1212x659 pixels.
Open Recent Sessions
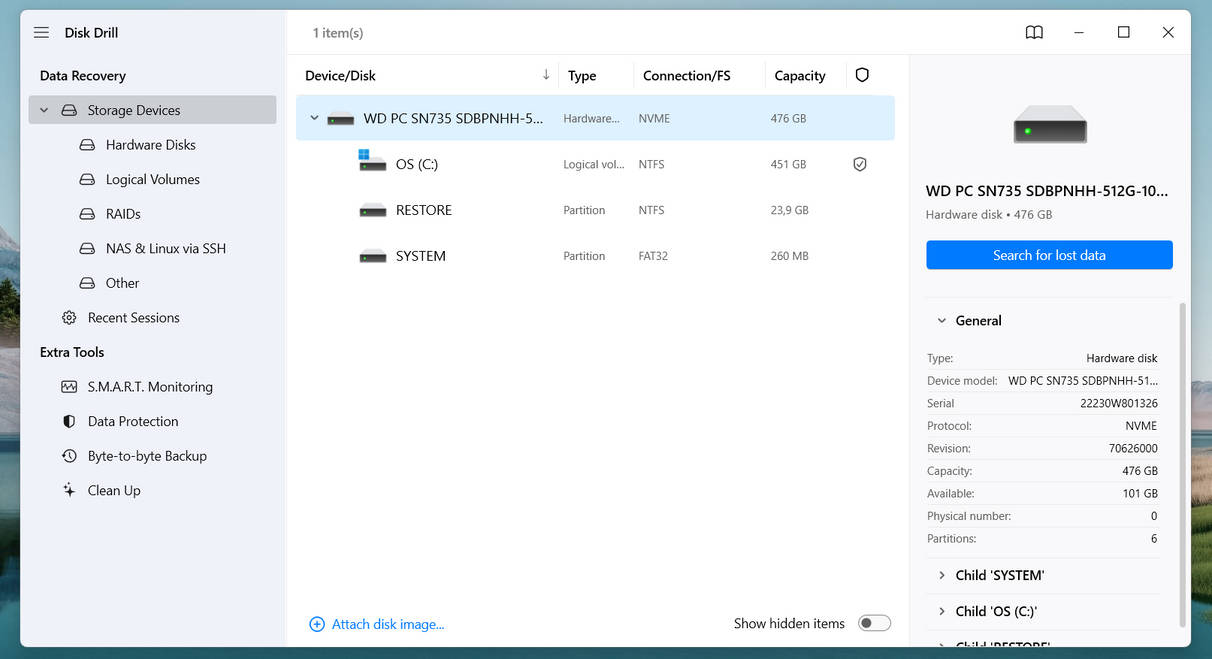134,318
